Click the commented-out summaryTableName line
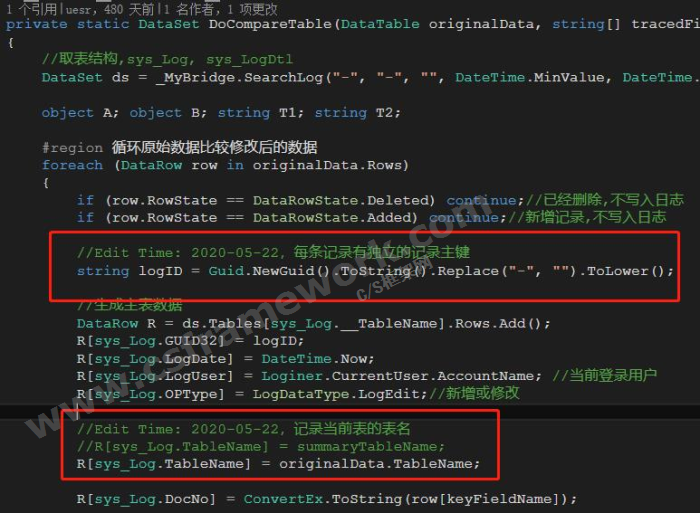The width and height of the screenshot is (700, 513). click(x=260, y=446)
